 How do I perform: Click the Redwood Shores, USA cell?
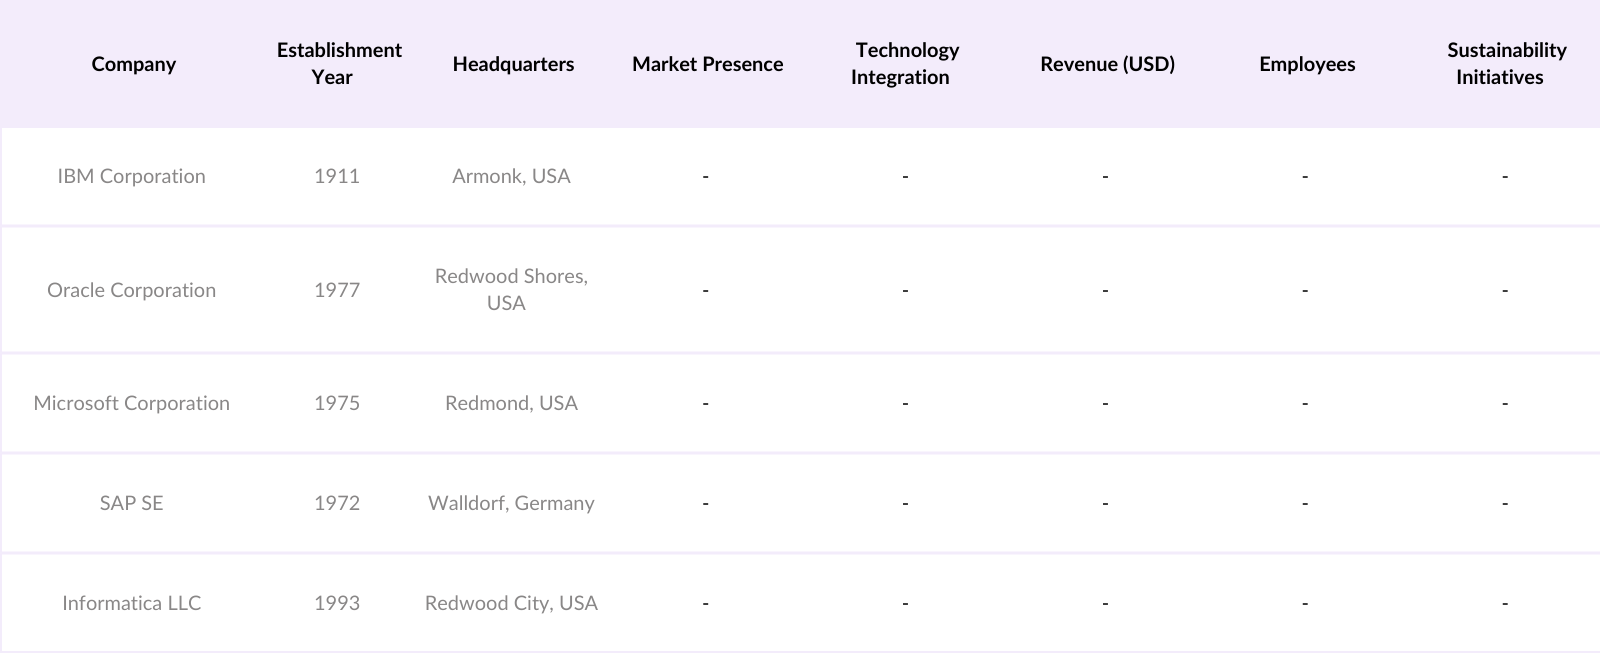(511, 290)
